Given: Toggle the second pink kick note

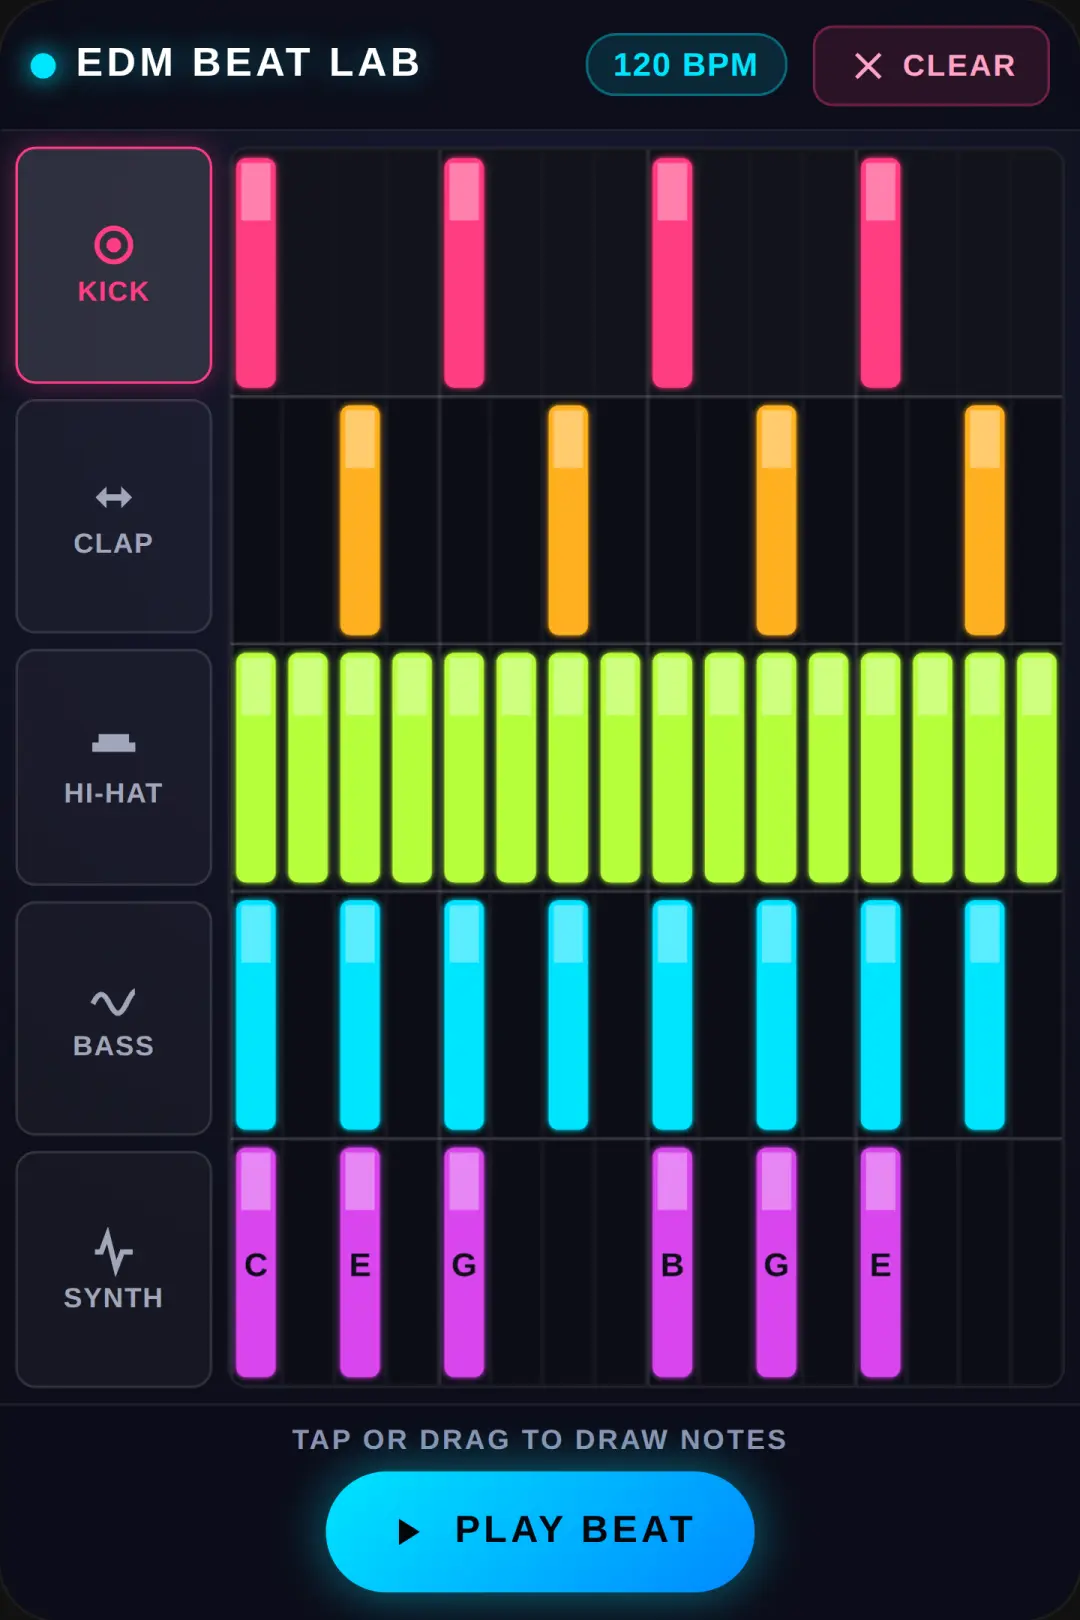Looking at the screenshot, I should tap(464, 273).
